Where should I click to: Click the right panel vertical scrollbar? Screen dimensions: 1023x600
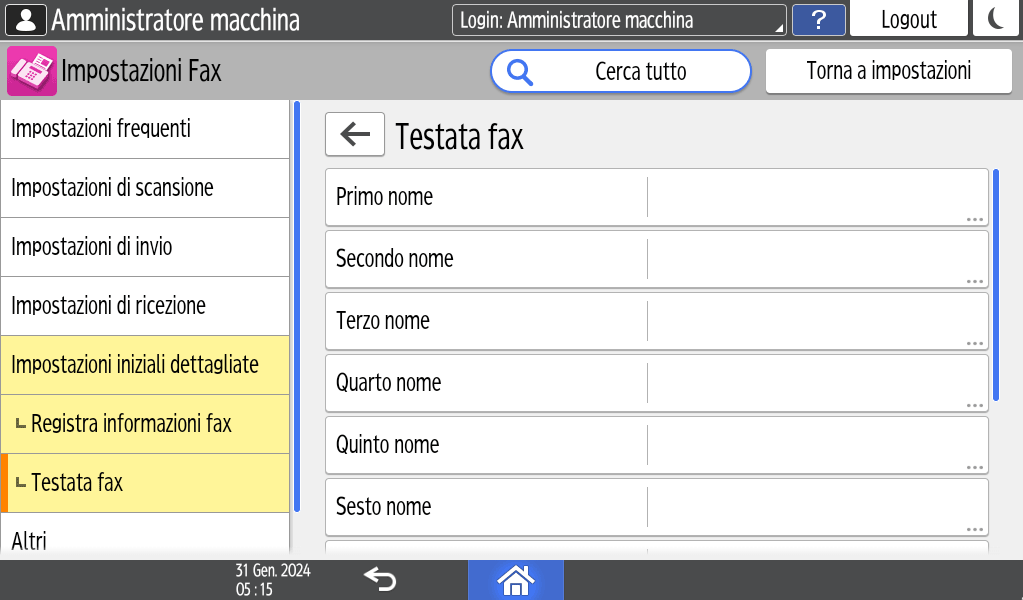(x=996, y=285)
